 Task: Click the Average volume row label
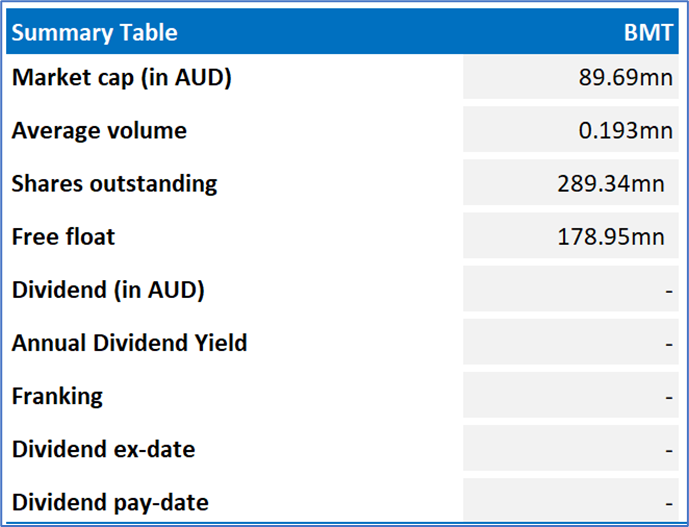(99, 130)
